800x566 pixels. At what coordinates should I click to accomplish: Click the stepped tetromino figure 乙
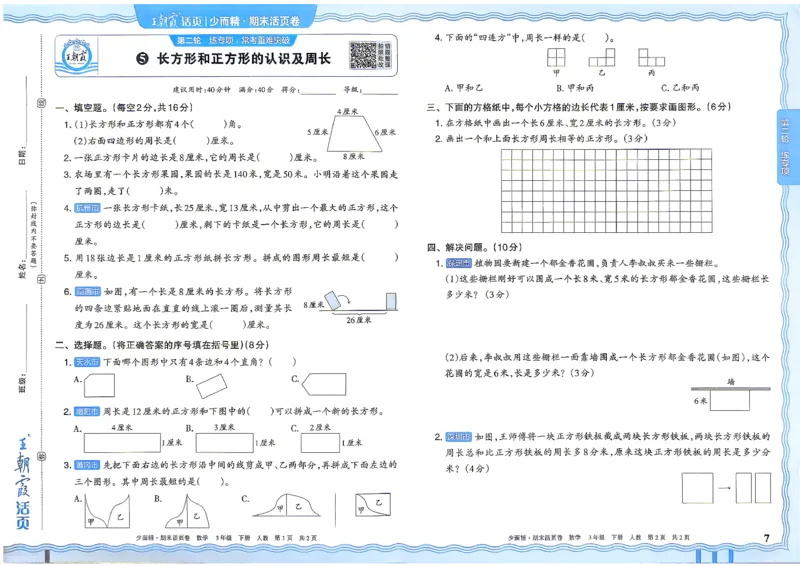click(x=602, y=57)
